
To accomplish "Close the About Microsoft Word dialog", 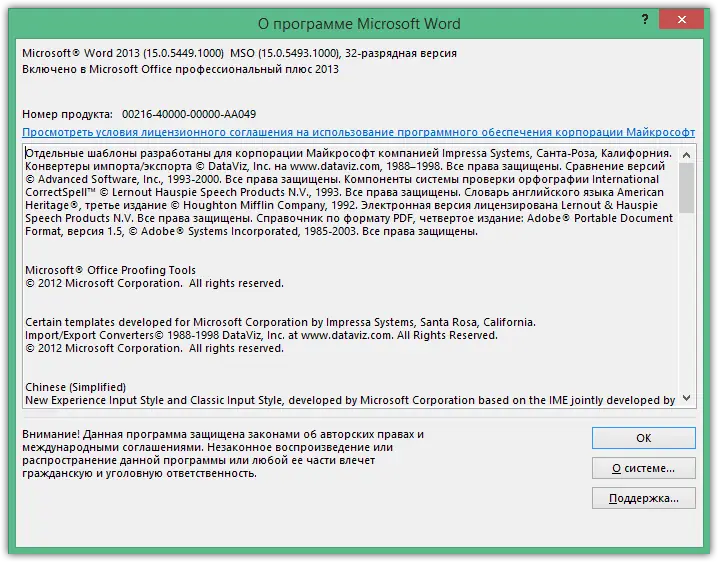I will (681, 19).
